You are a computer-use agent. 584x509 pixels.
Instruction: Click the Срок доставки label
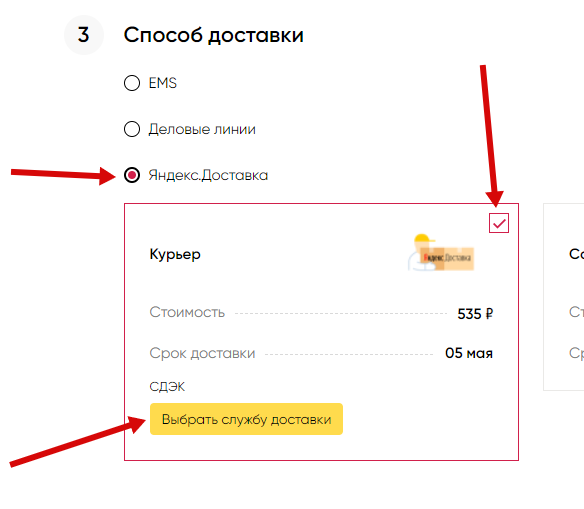tap(202, 353)
